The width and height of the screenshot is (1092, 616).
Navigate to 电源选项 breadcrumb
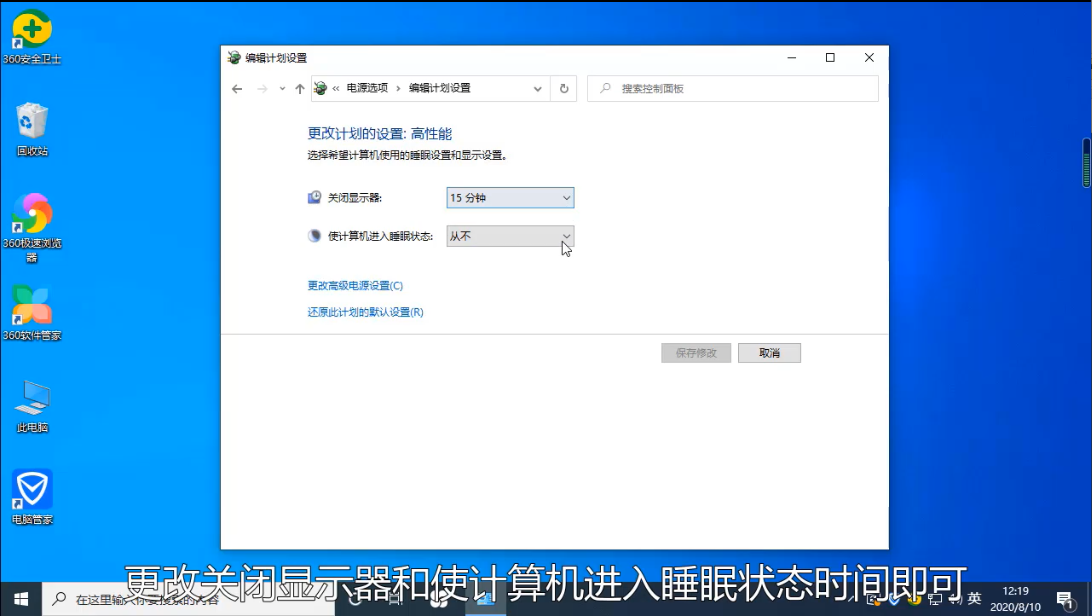click(x=366, y=89)
